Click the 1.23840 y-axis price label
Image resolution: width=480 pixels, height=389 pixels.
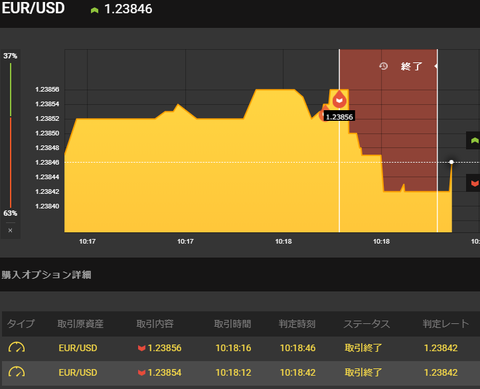pos(47,206)
